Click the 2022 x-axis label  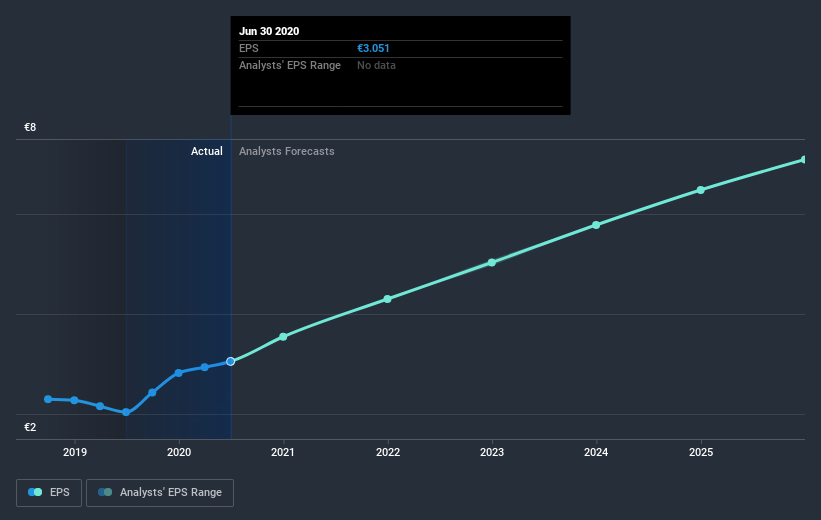point(388,452)
